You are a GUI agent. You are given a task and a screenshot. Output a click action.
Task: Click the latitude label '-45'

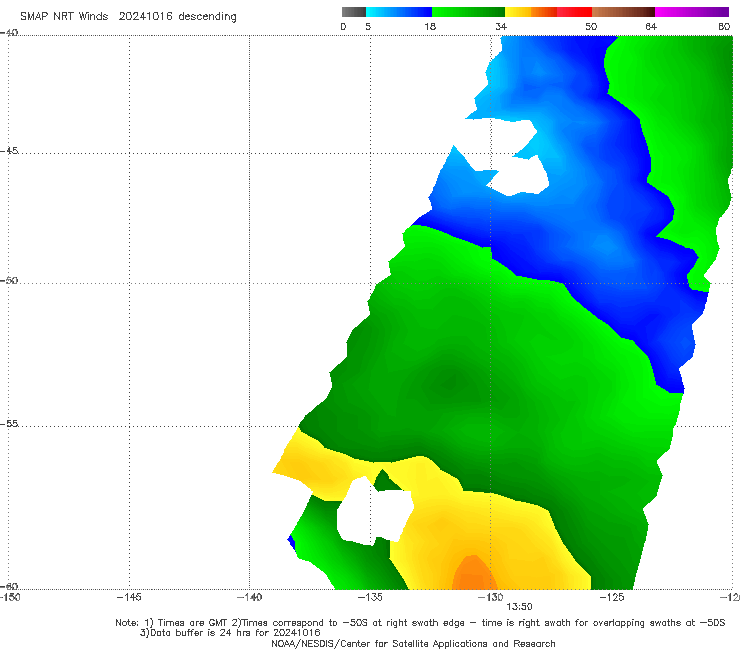tap(9, 151)
